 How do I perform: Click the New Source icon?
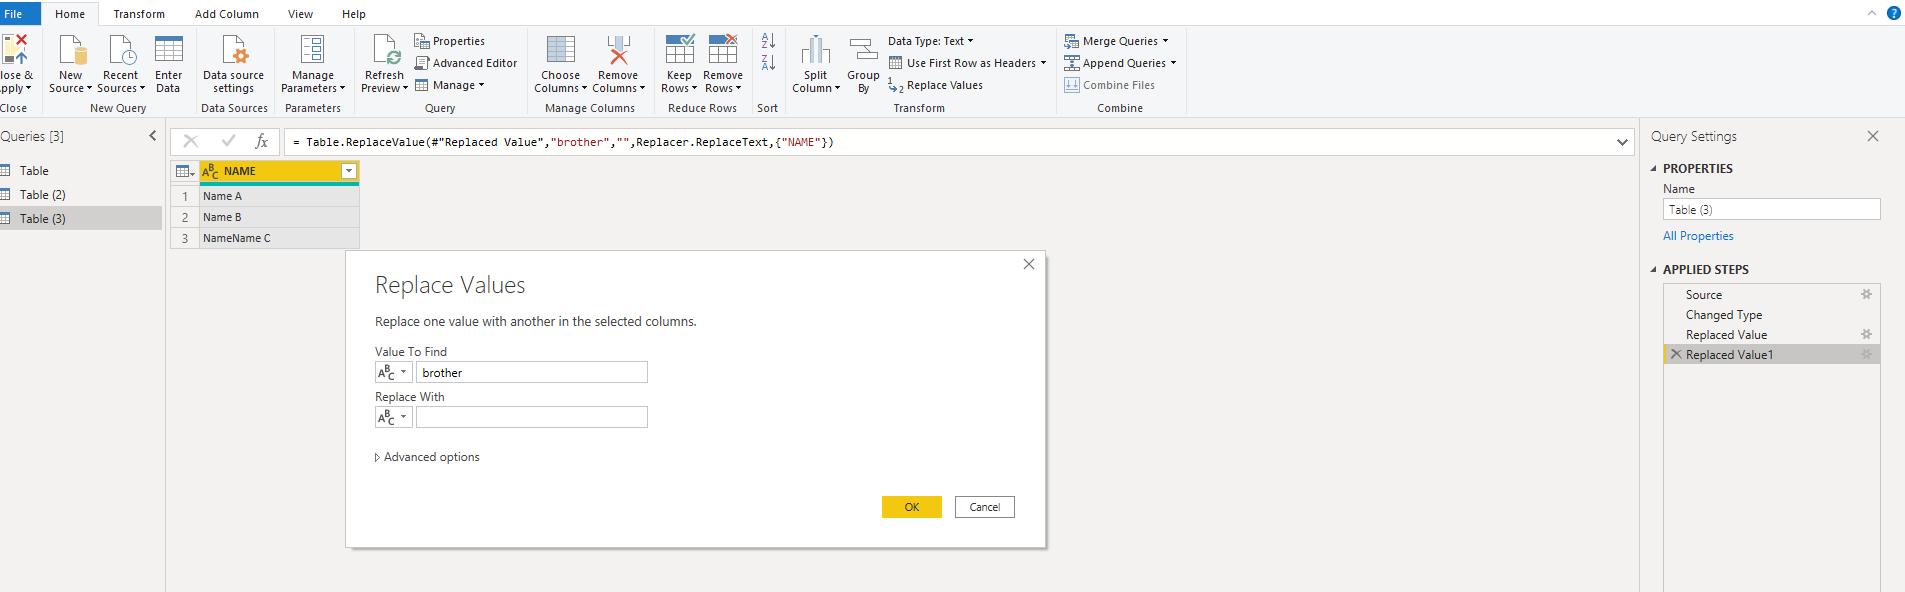tap(72, 49)
